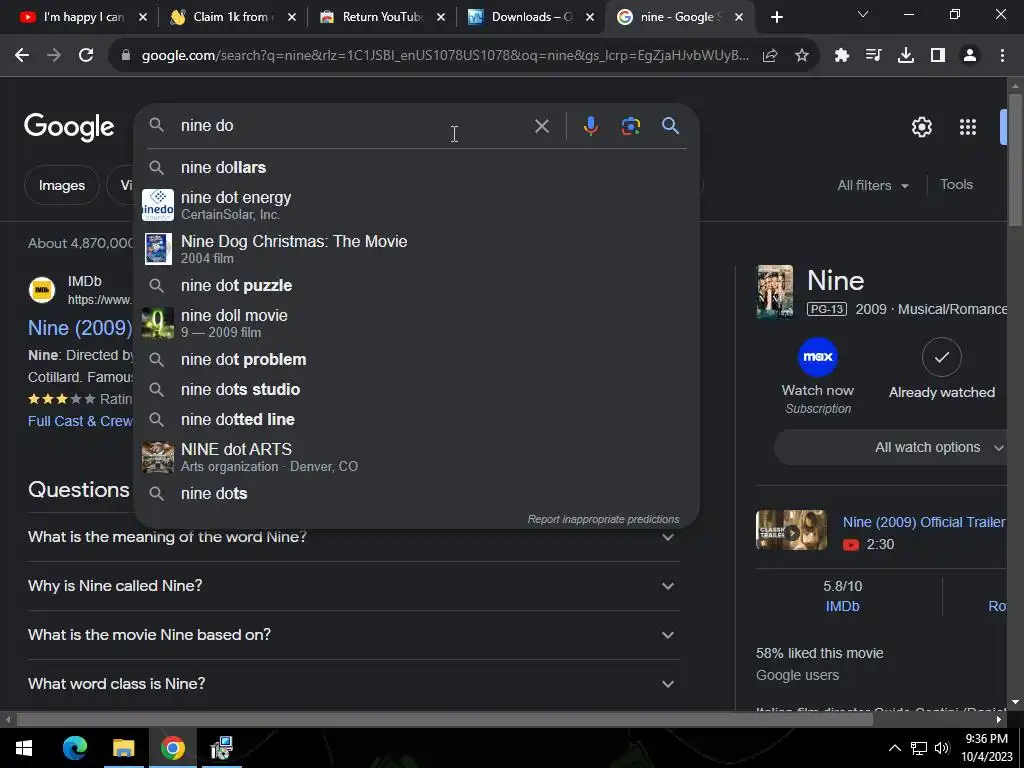Click the Chrome back arrow
Viewport: 1024px width, 768px height.
click(x=22, y=56)
